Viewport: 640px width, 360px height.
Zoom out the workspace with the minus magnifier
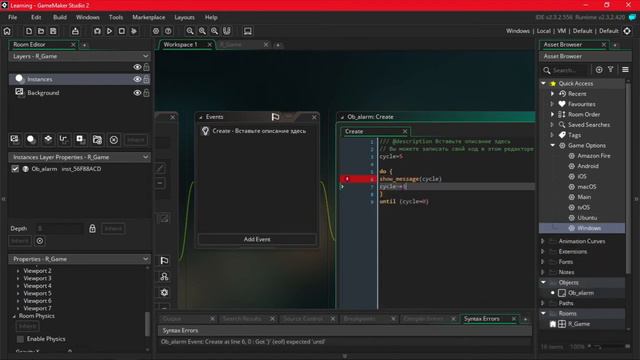tap(190, 31)
